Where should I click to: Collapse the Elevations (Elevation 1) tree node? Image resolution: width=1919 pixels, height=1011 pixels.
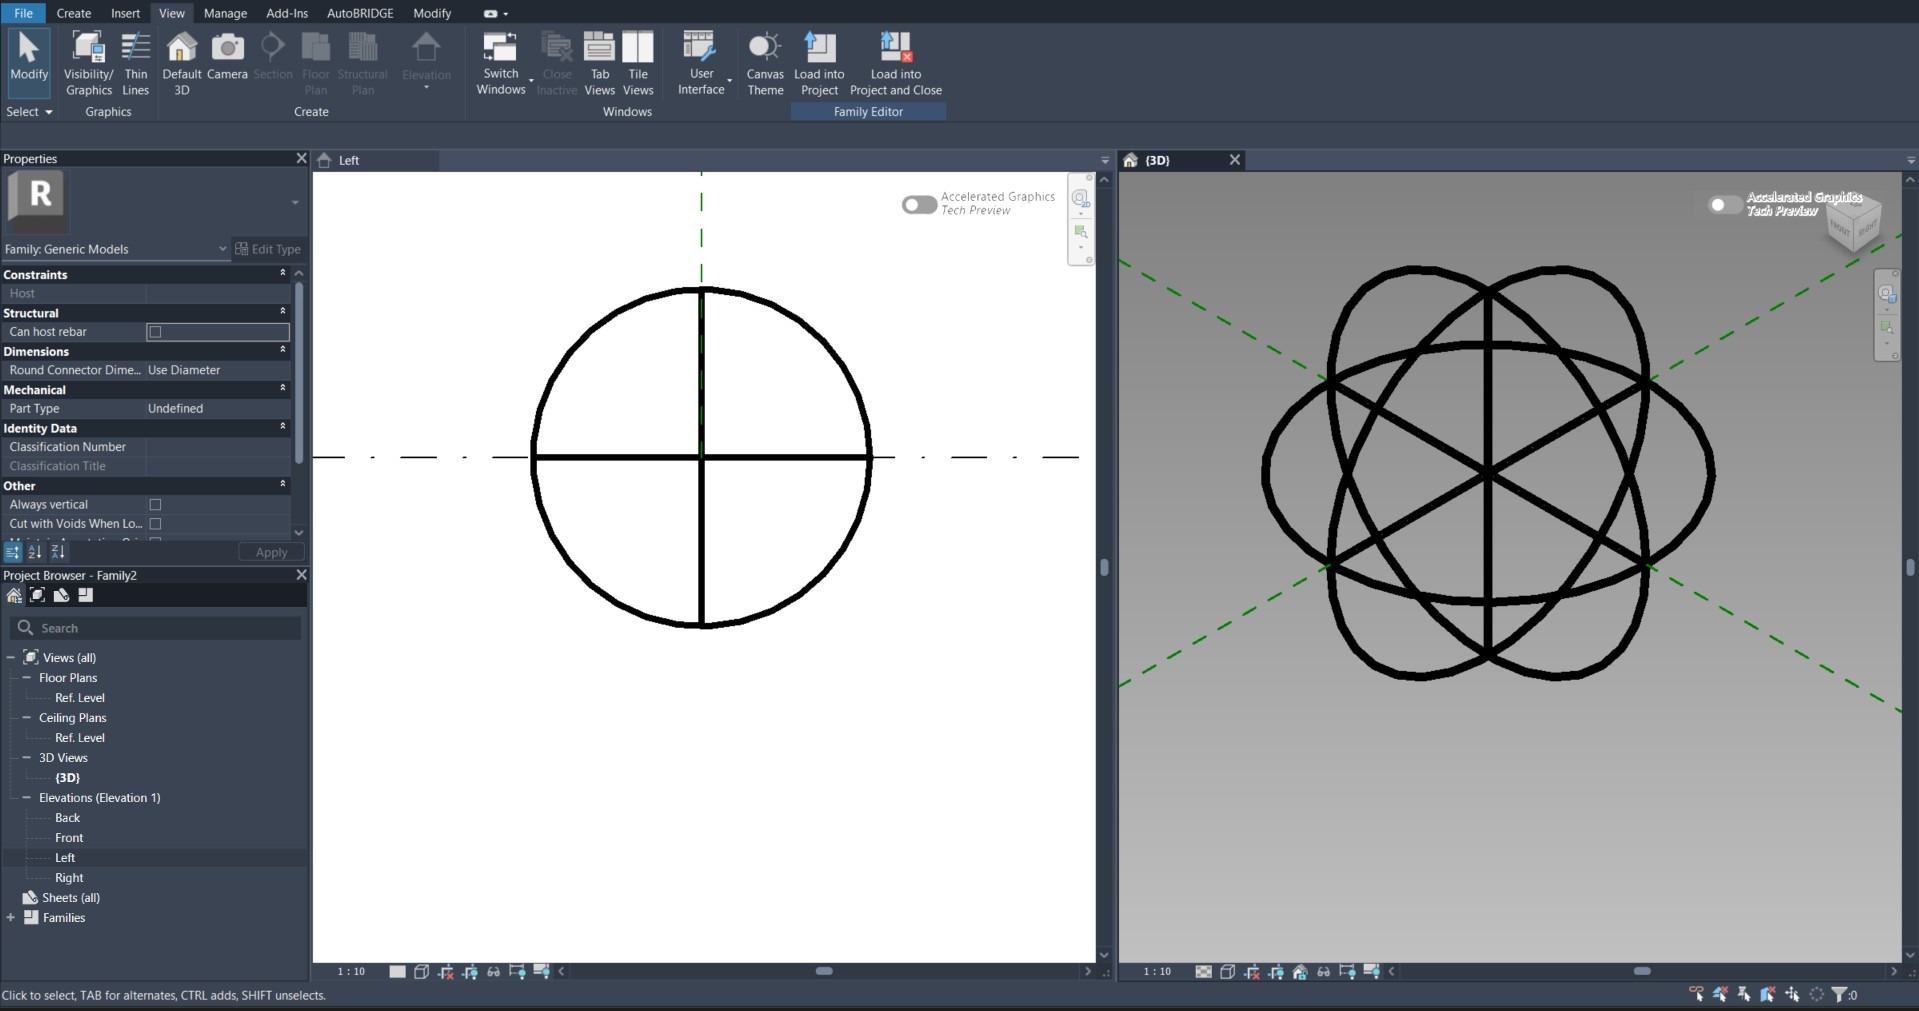(27, 798)
